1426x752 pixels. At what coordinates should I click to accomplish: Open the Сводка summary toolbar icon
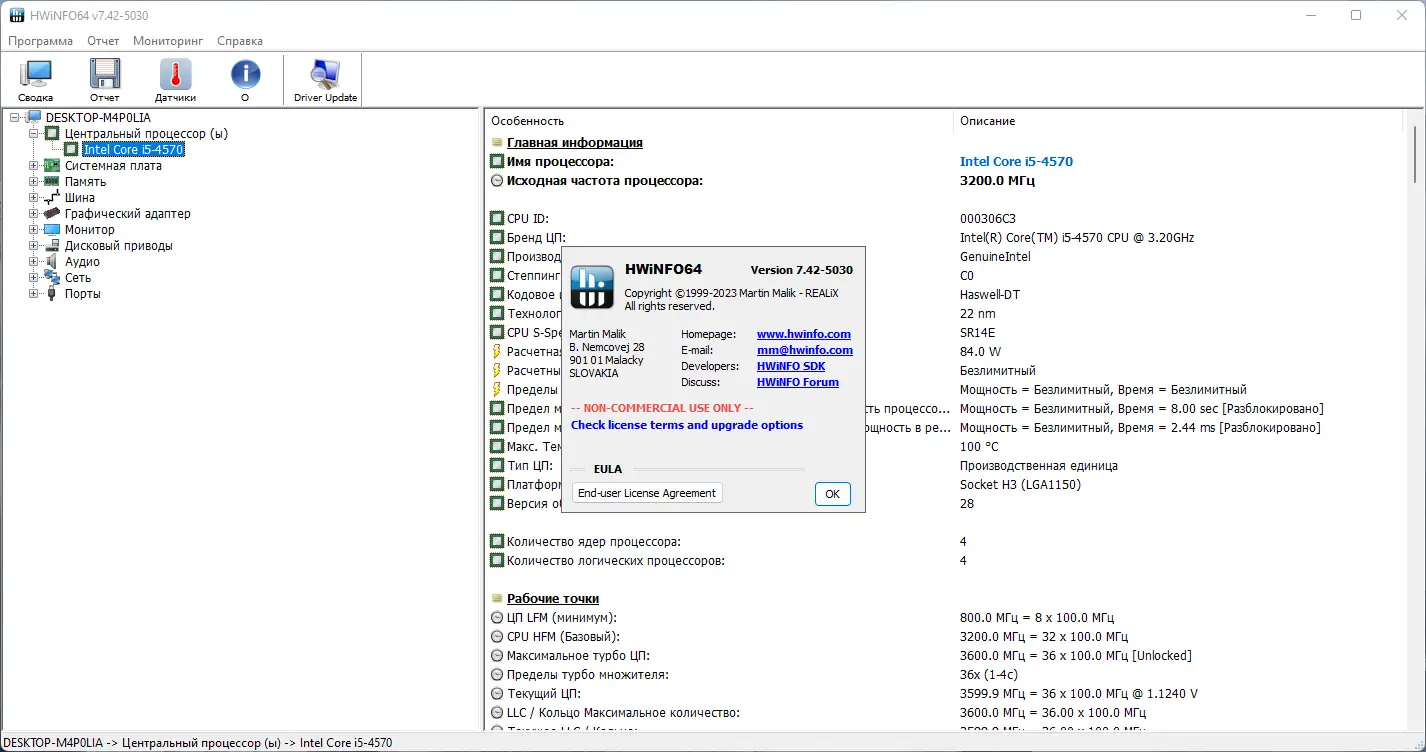36,74
